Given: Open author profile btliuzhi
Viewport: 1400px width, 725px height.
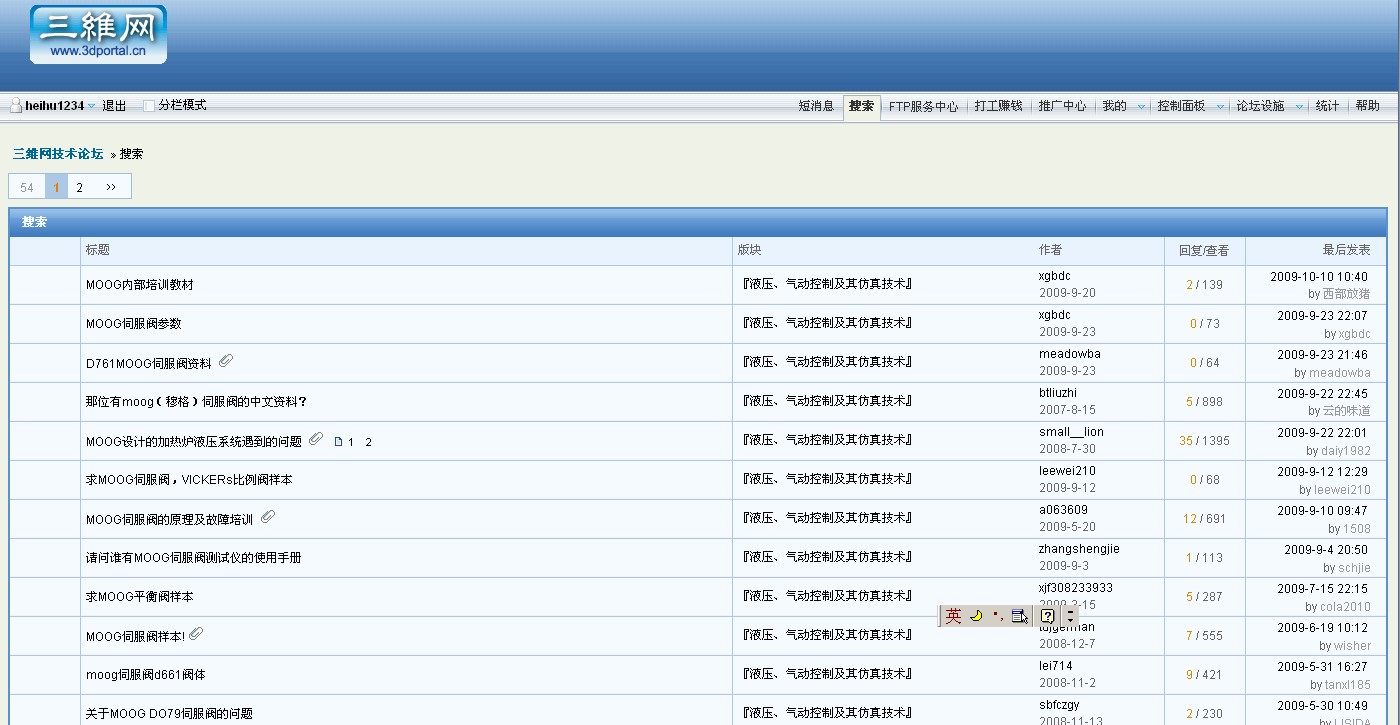Looking at the screenshot, I should pyautogui.click(x=1058, y=393).
